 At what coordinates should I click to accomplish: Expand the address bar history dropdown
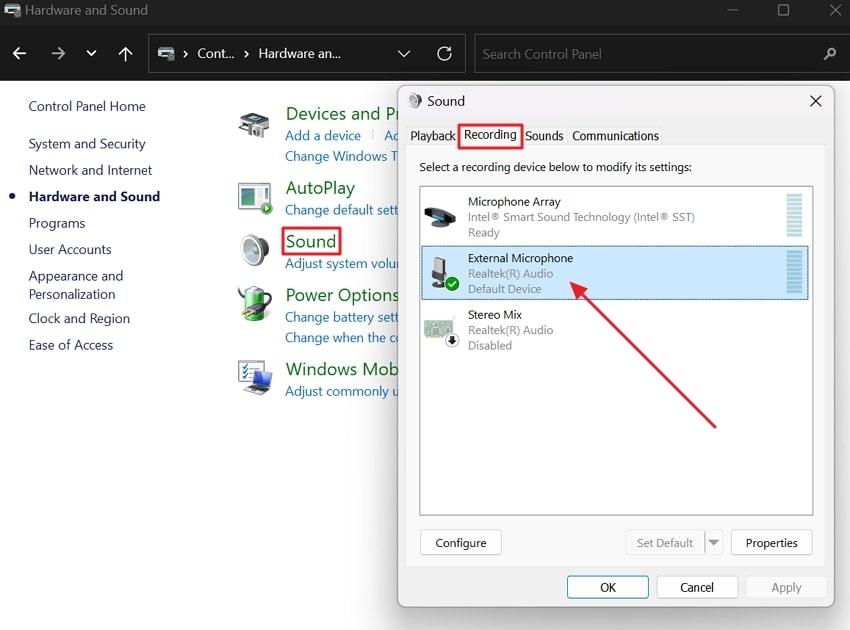pyautogui.click(x=404, y=54)
